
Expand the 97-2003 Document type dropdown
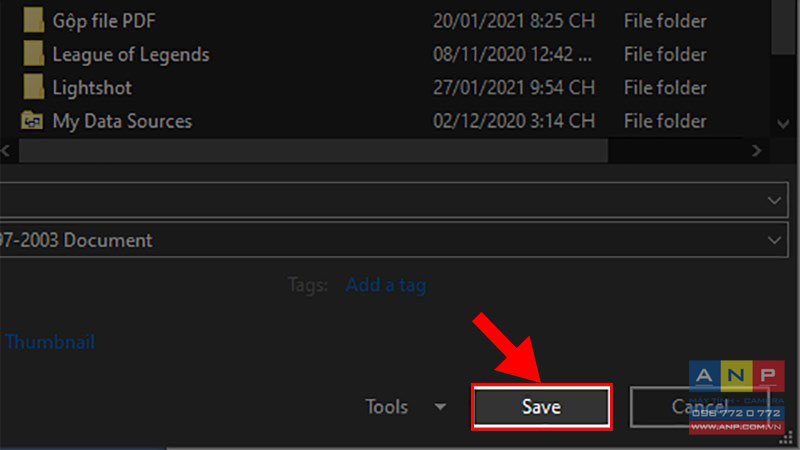774,240
